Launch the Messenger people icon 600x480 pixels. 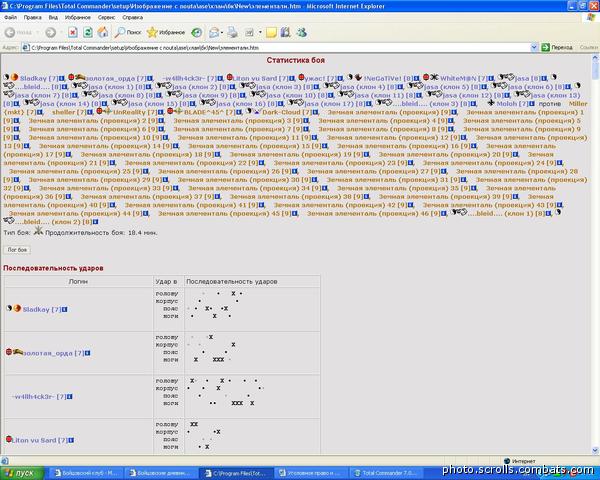[302, 33]
